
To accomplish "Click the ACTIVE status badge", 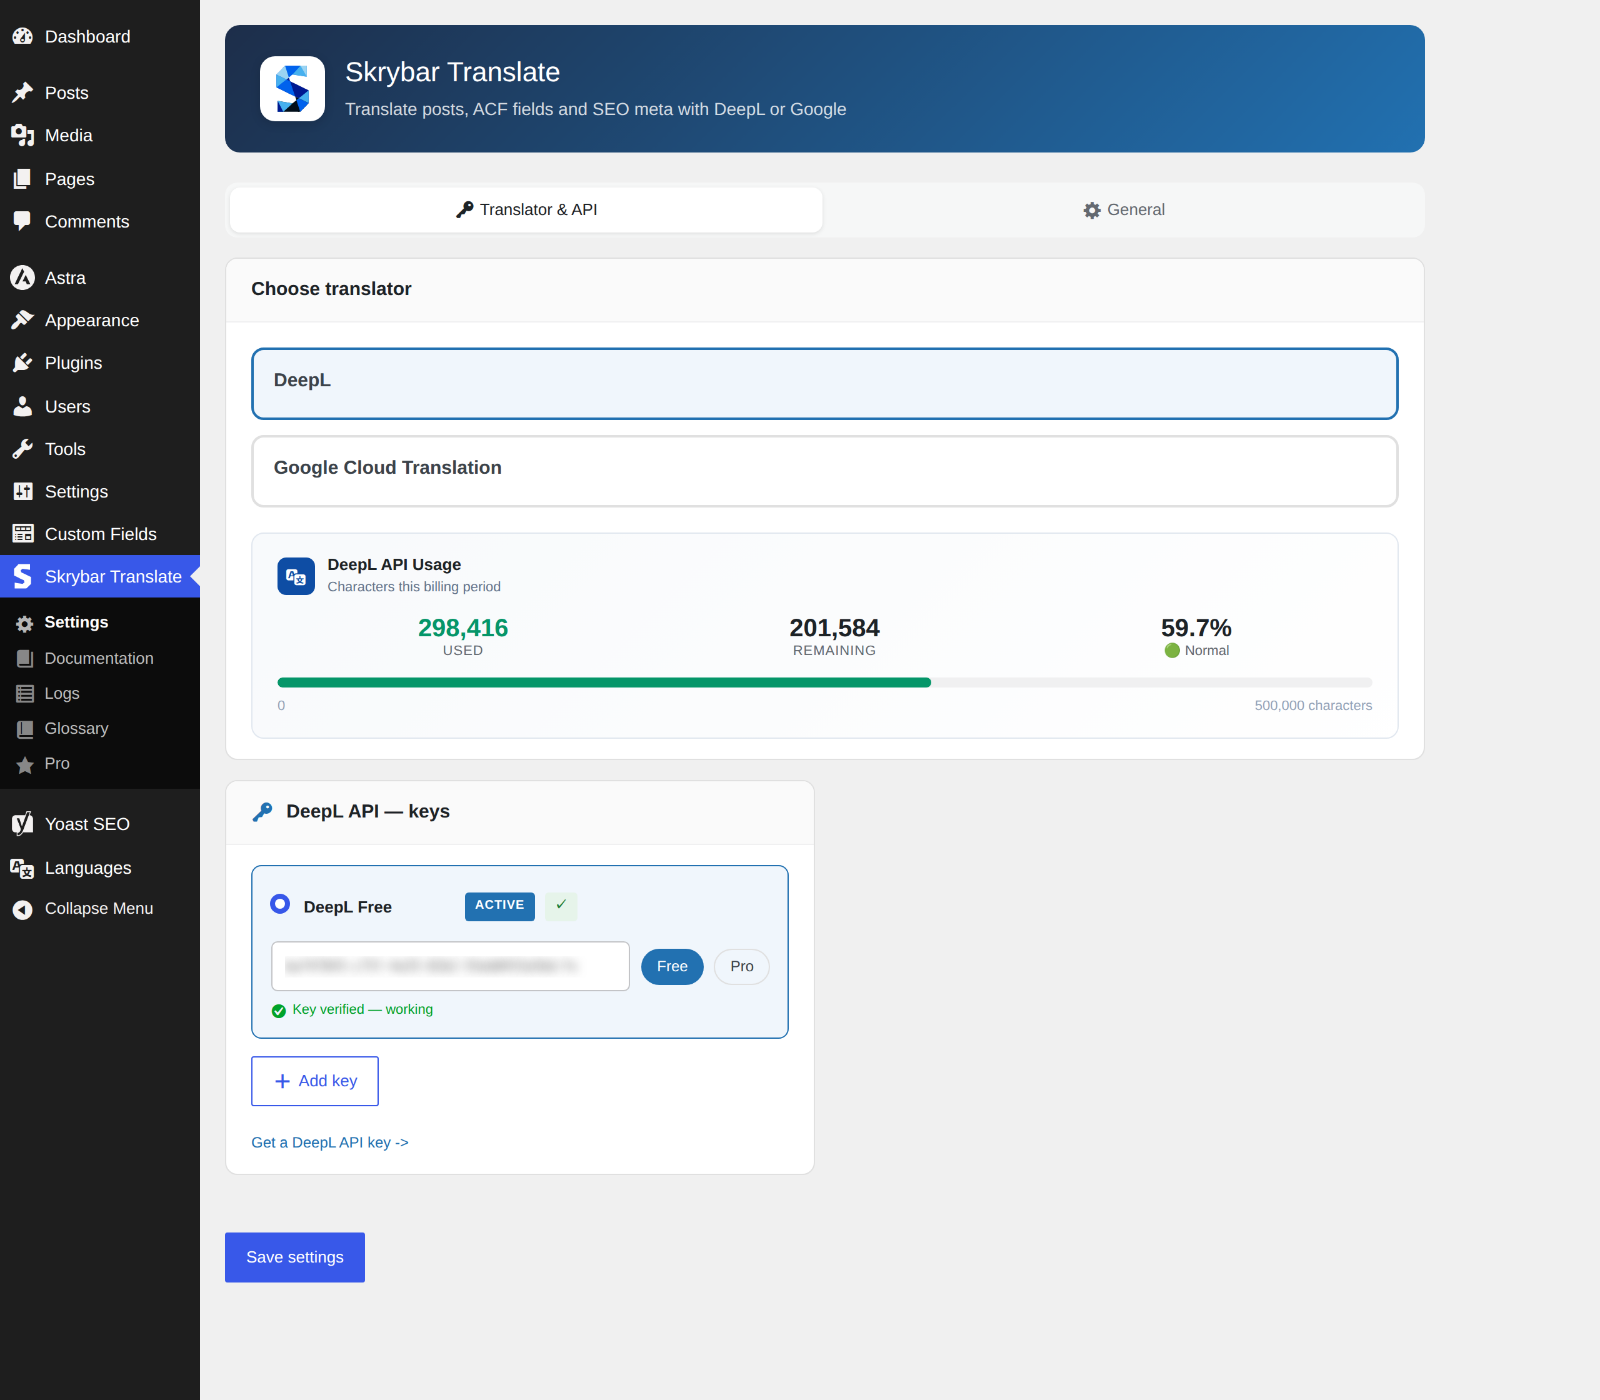I will point(500,906).
